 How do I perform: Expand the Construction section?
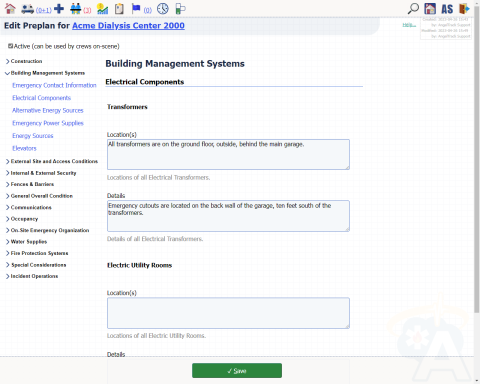24,61
